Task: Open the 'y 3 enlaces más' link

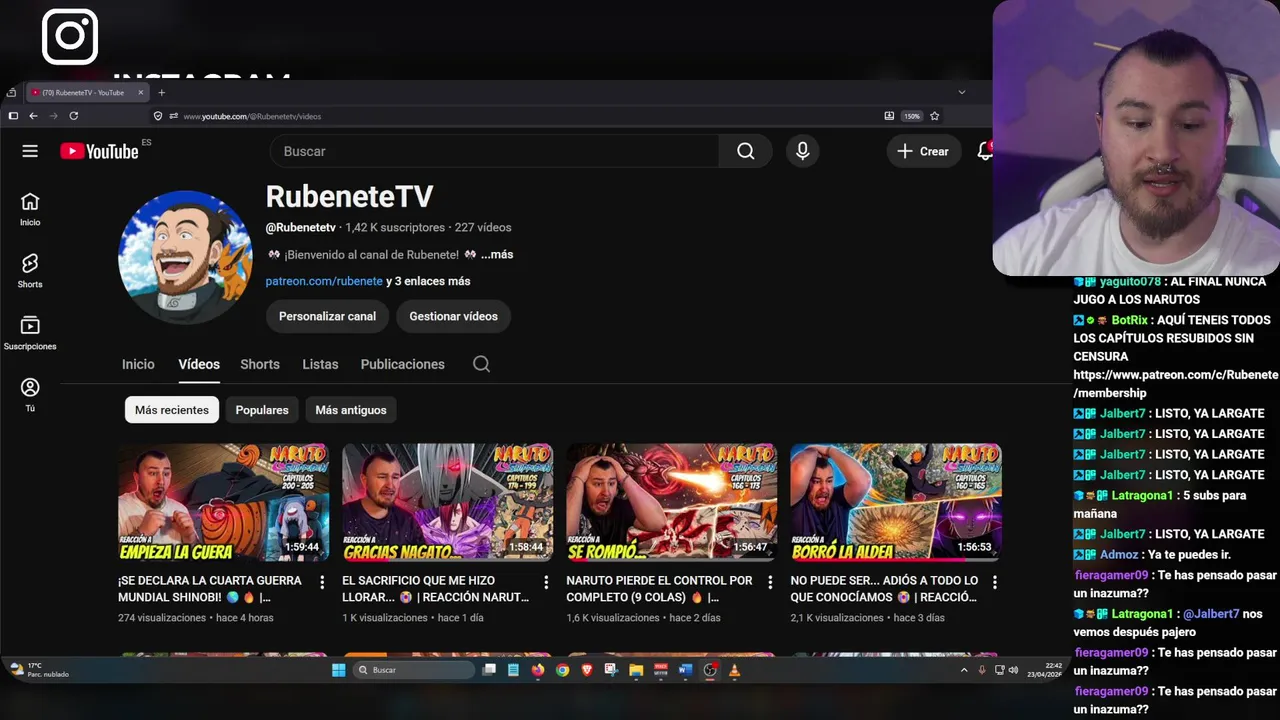Action: point(428,281)
